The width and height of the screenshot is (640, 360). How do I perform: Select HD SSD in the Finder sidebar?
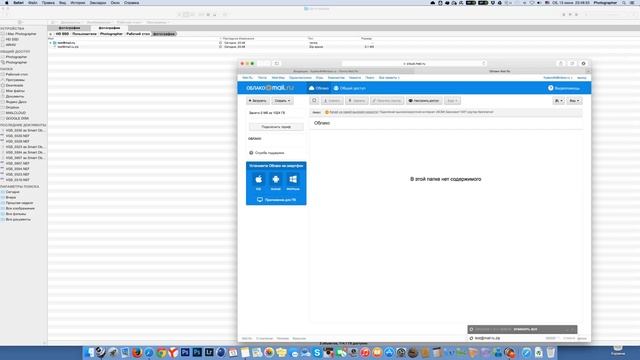pos(12,39)
